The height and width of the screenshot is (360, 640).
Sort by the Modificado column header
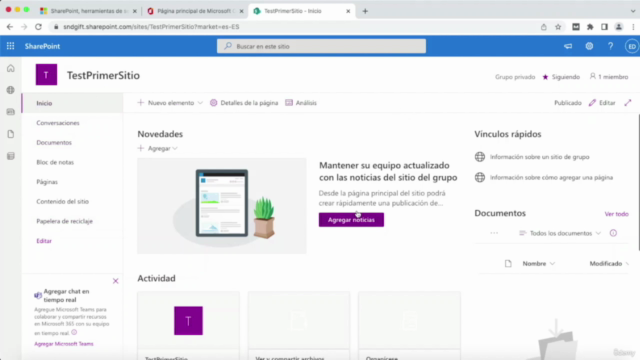point(609,264)
